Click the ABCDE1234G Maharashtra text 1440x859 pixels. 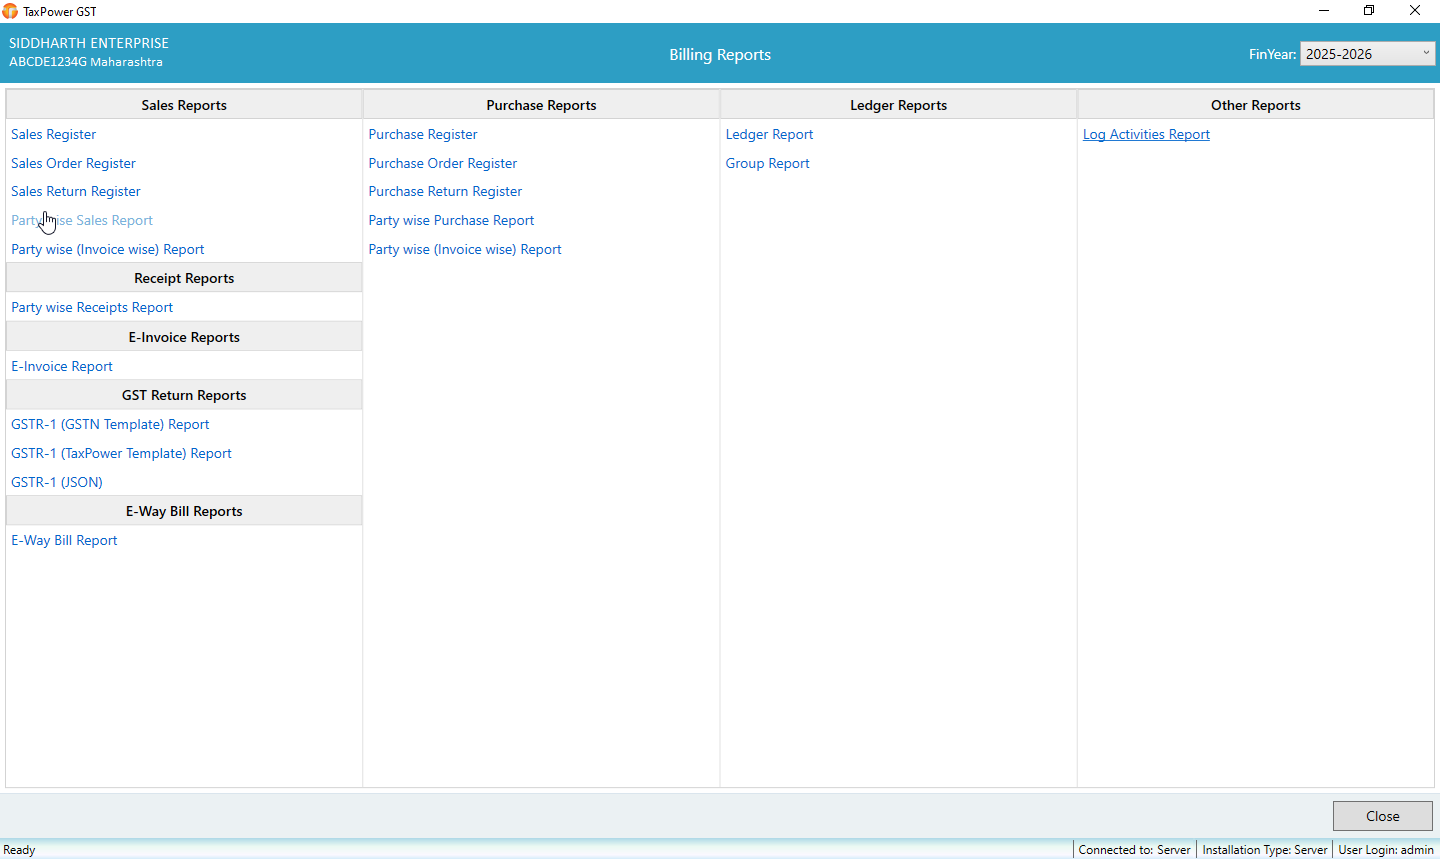pyautogui.click(x=86, y=62)
